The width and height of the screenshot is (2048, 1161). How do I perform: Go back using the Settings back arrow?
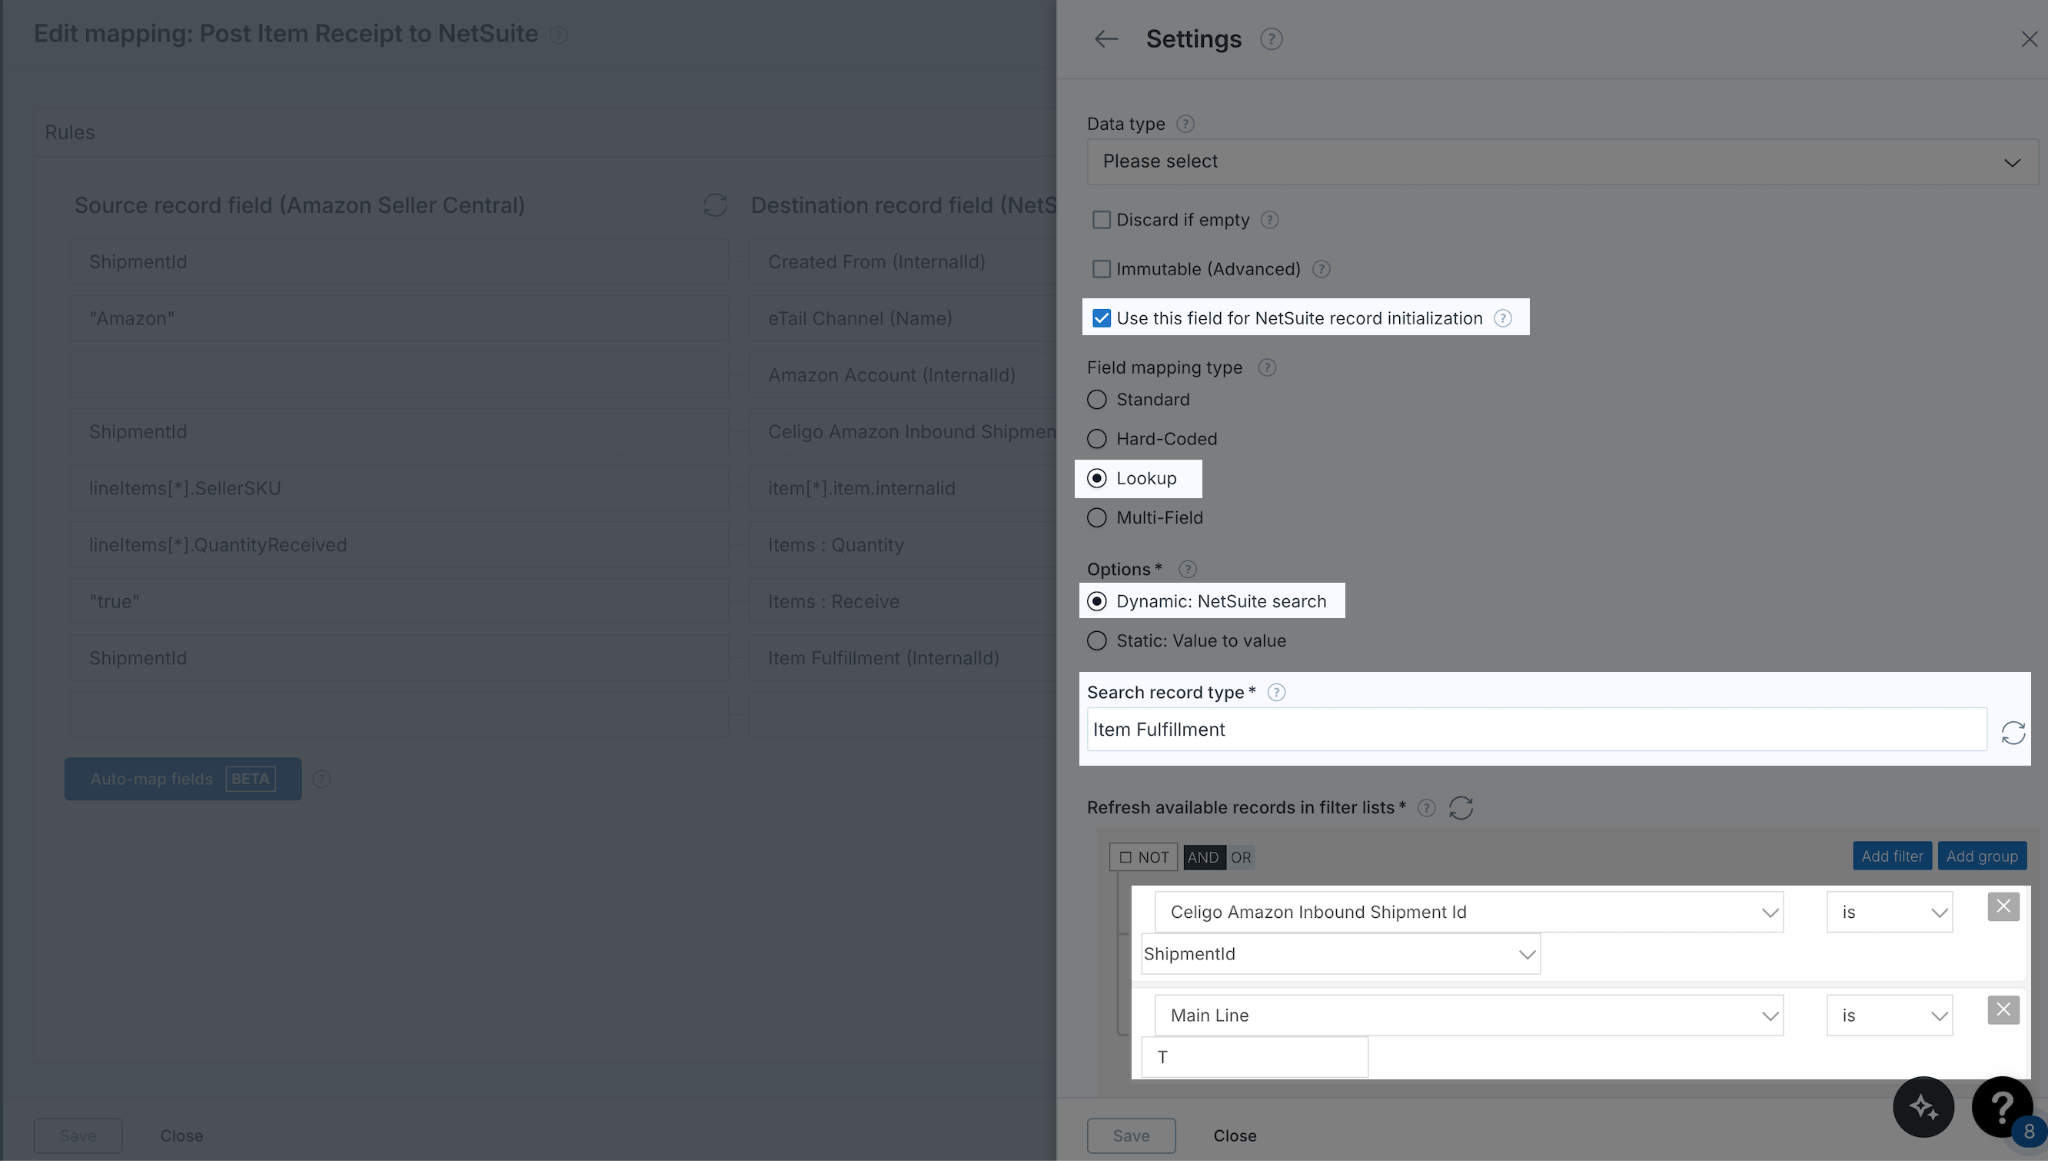pos(1105,39)
